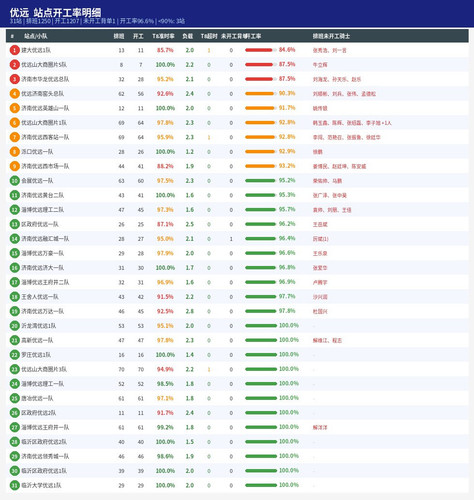Select station name 优选山大商圈片3队
This screenshot has height=500, width=474.
coord(44,369)
